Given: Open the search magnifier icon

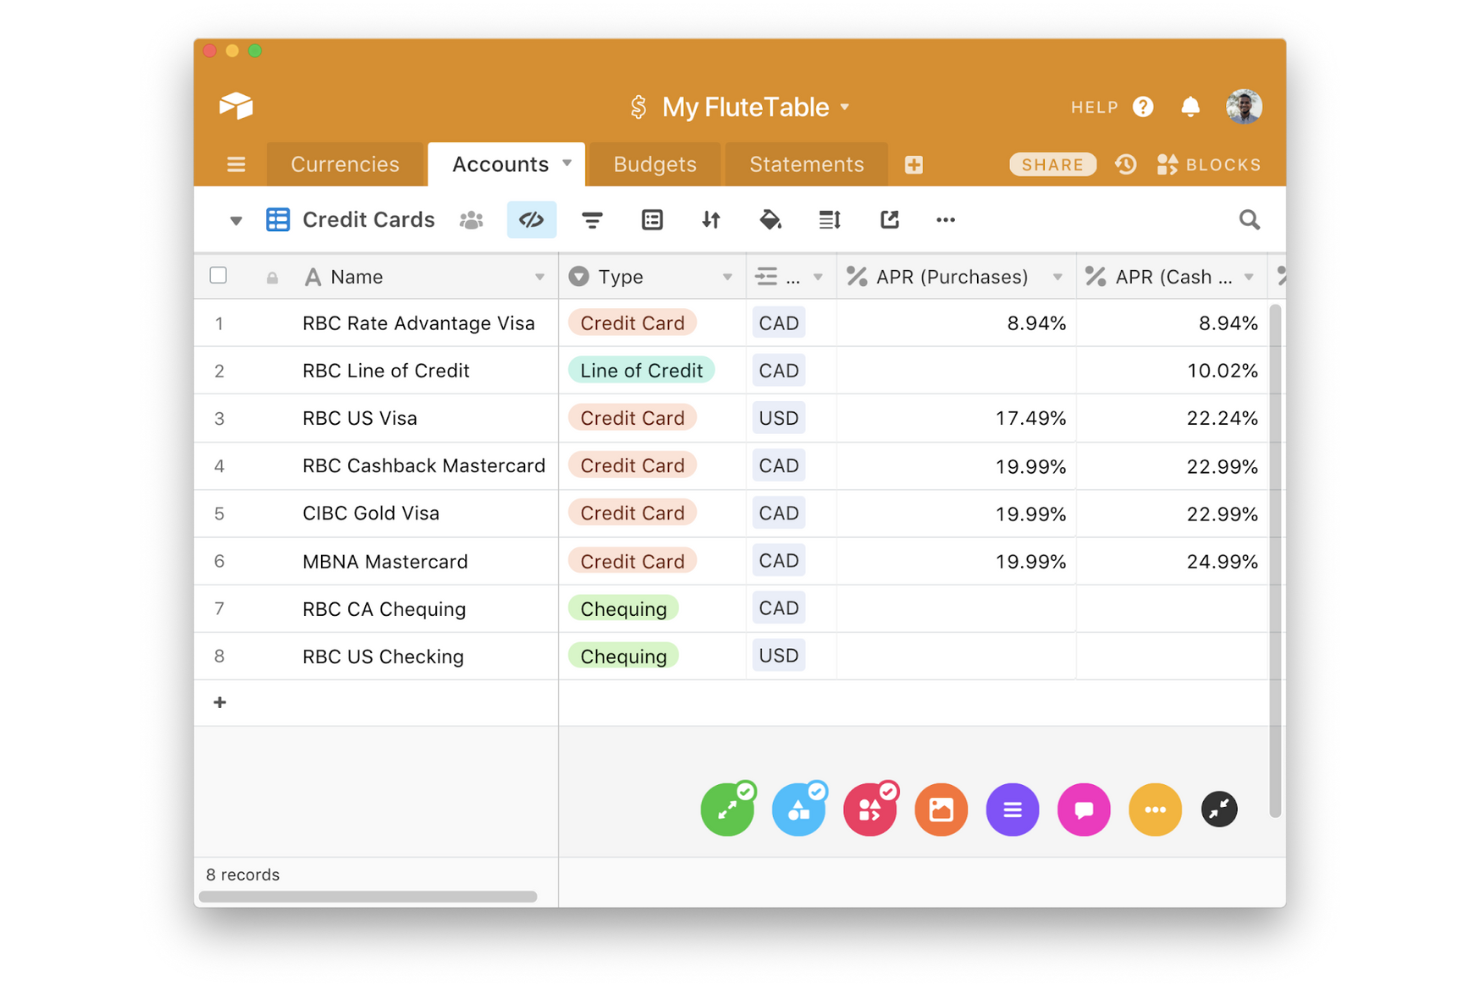Looking at the screenshot, I should [x=1249, y=220].
